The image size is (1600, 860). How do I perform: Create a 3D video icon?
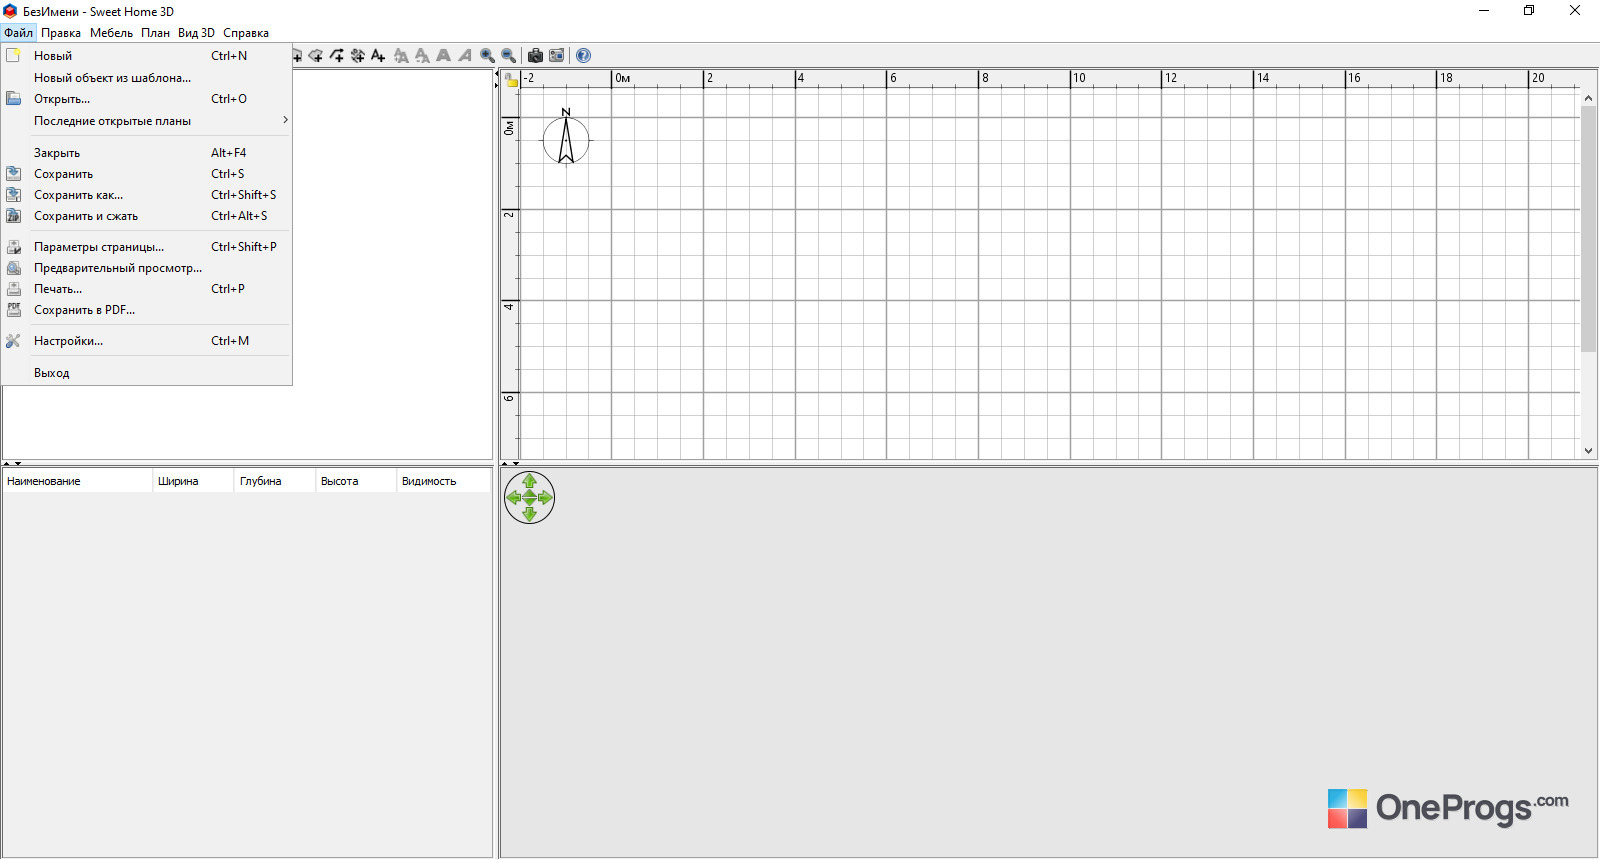[557, 56]
